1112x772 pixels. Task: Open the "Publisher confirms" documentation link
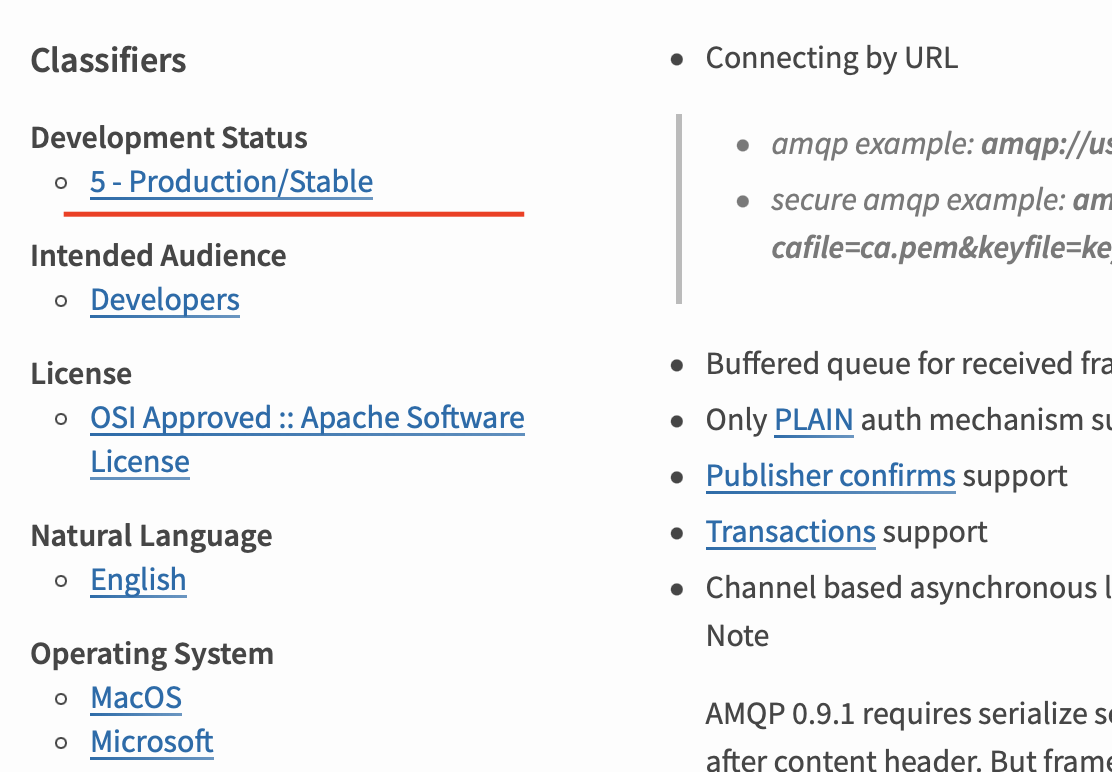(831, 476)
